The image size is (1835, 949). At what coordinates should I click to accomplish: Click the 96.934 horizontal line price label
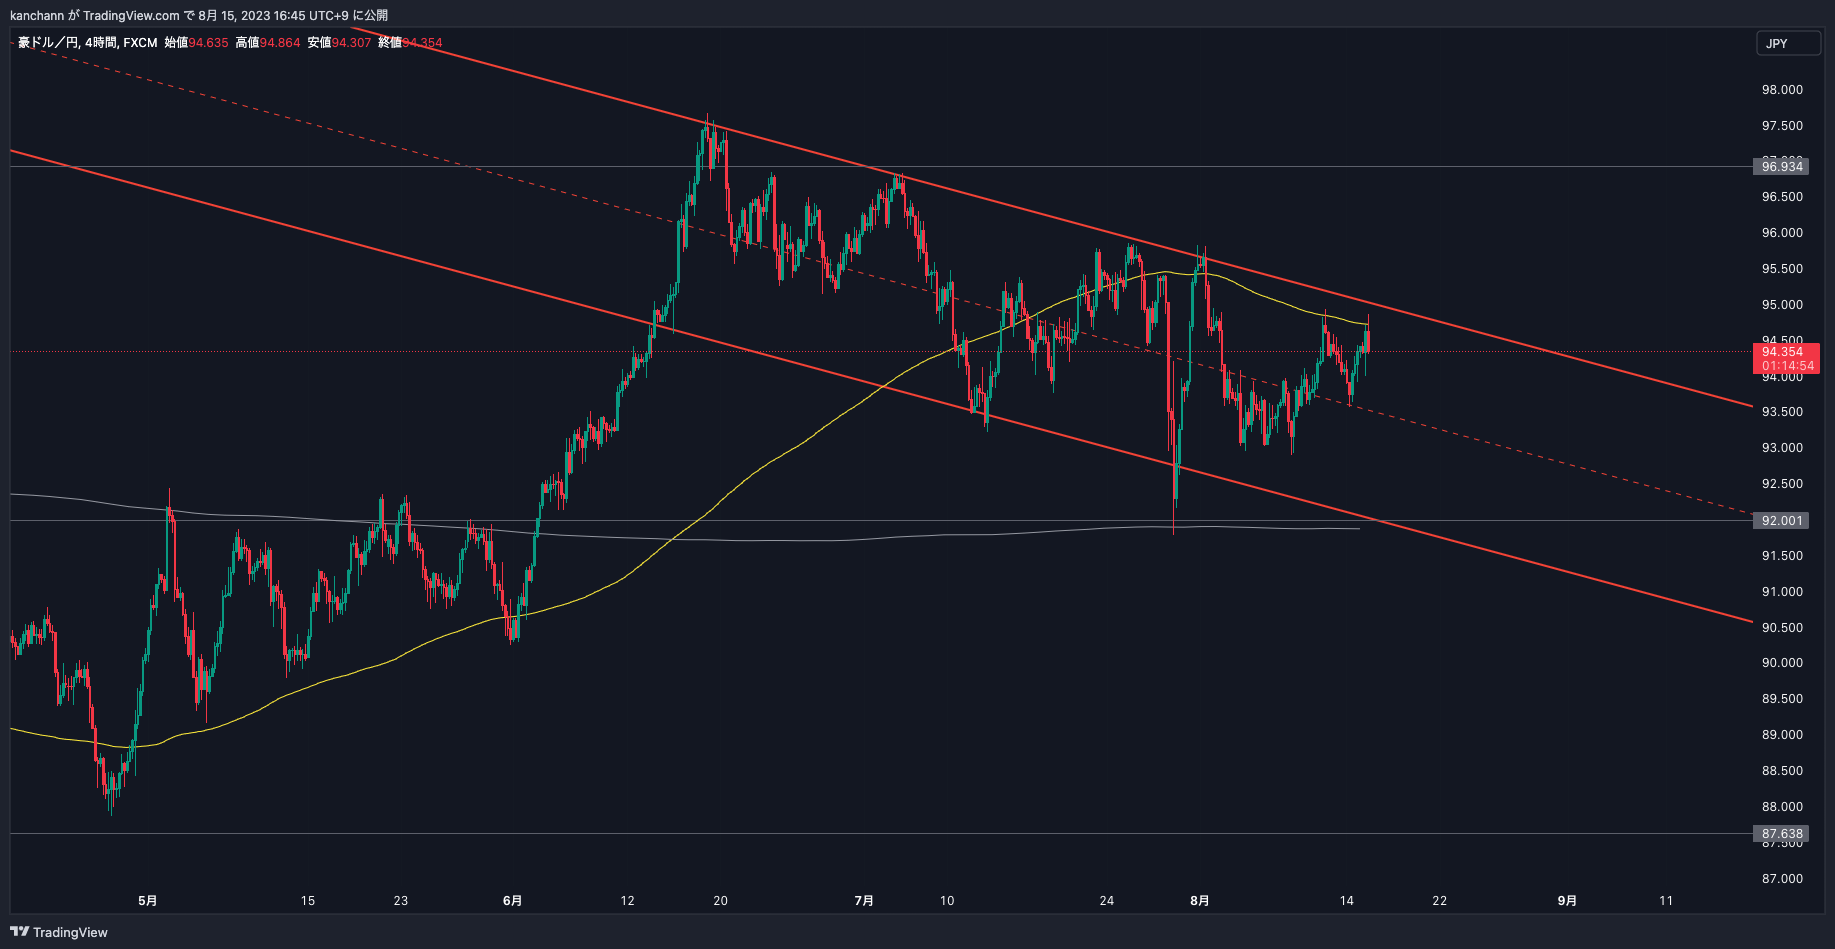click(x=1782, y=166)
